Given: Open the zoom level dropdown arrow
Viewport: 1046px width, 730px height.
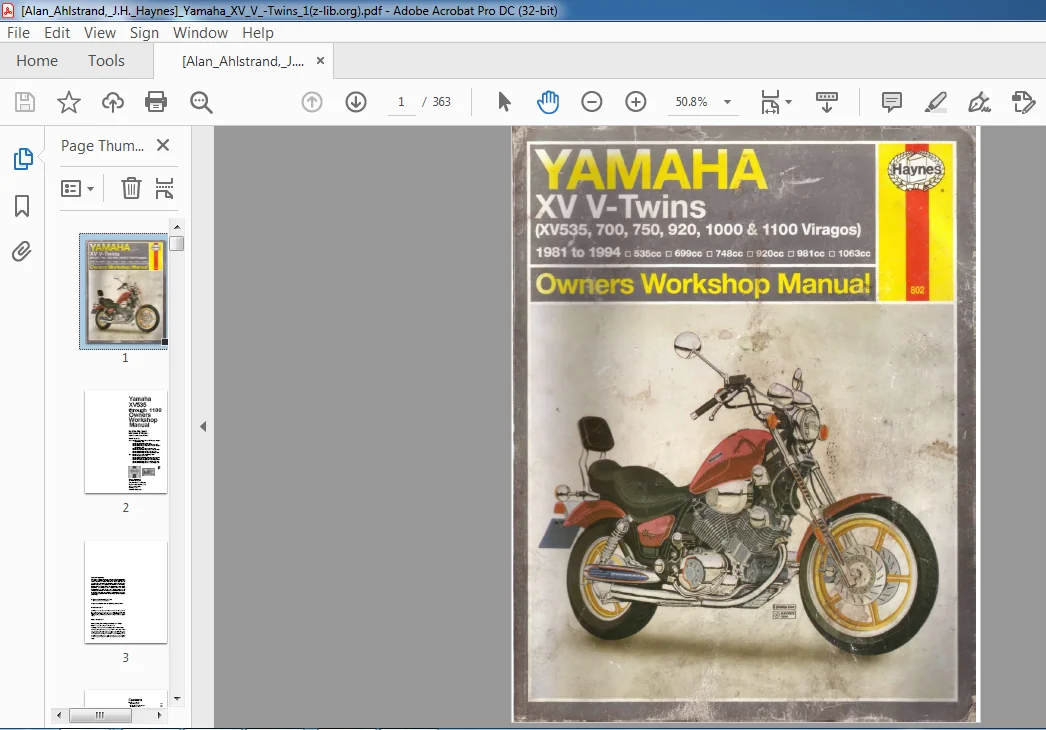Looking at the screenshot, I should coord(728,102).
